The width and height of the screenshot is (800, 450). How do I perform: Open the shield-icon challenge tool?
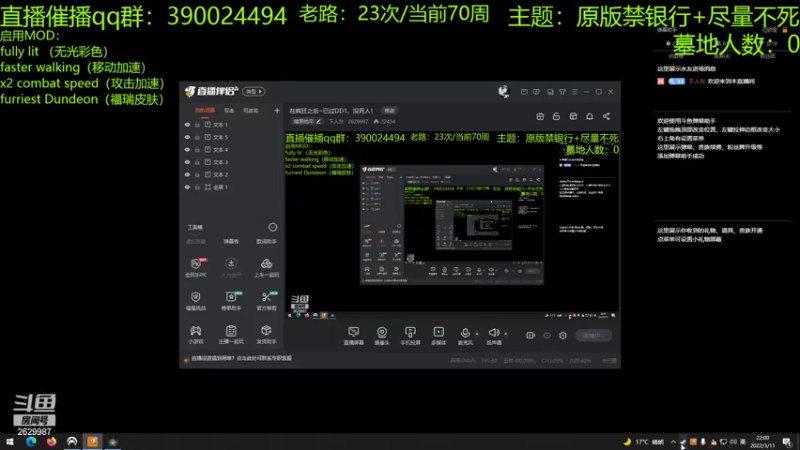[x=196, y=301]
